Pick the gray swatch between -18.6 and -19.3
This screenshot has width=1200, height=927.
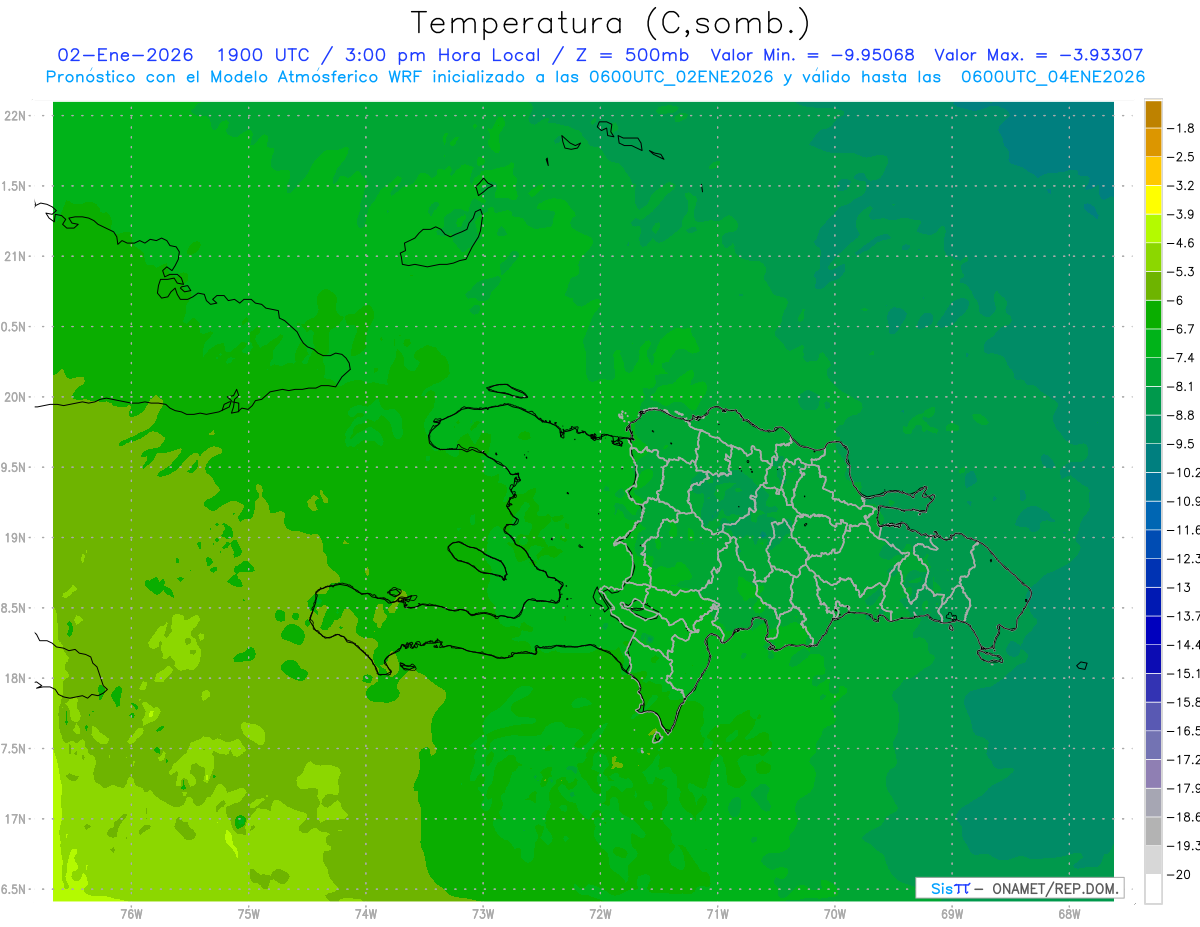tap(1153, 831)
